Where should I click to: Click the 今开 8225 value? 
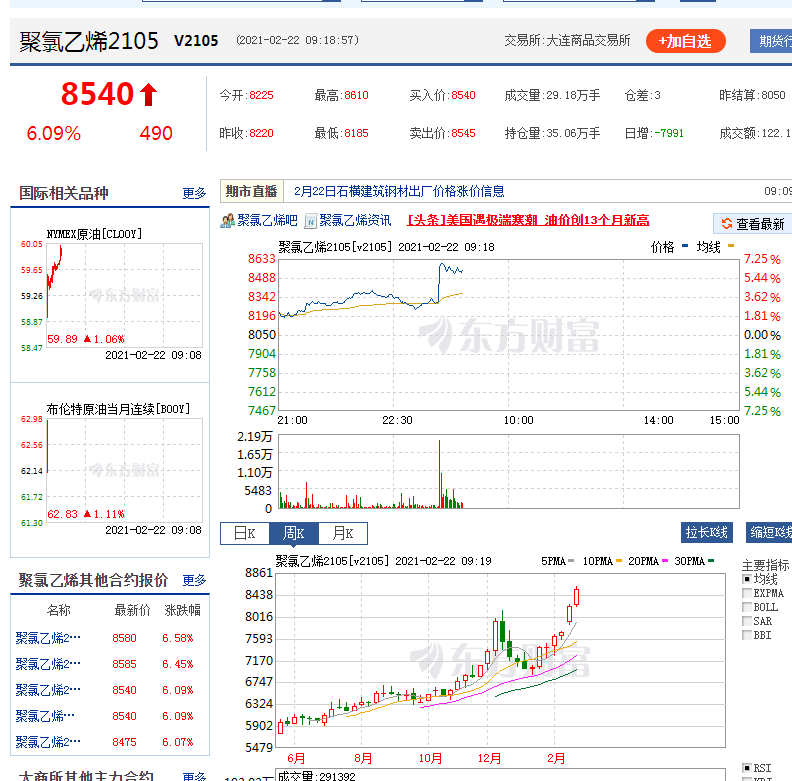(261, 95)
